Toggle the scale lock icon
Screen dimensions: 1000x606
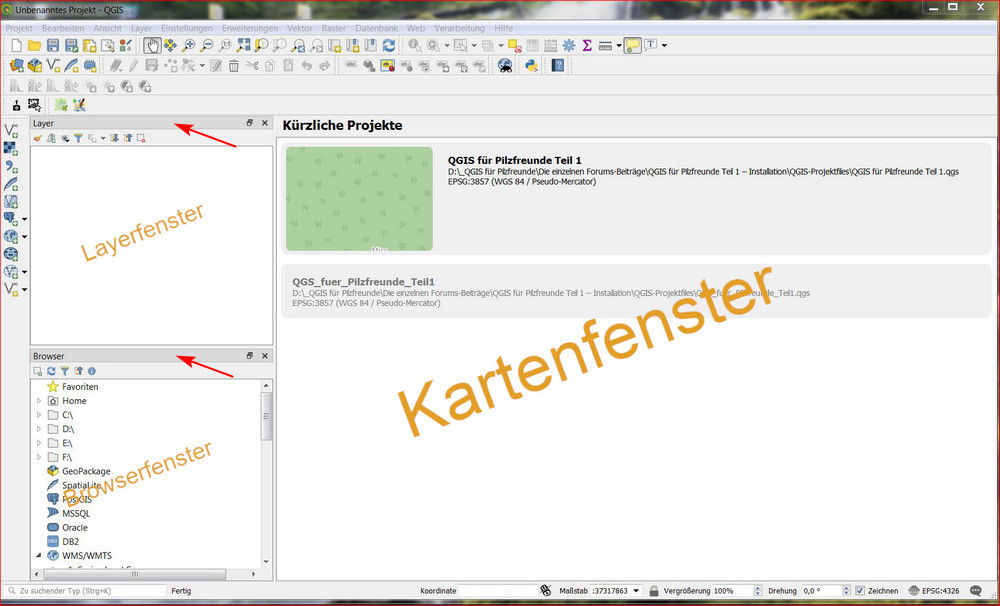pyautogui.click(x=653, y=591)
